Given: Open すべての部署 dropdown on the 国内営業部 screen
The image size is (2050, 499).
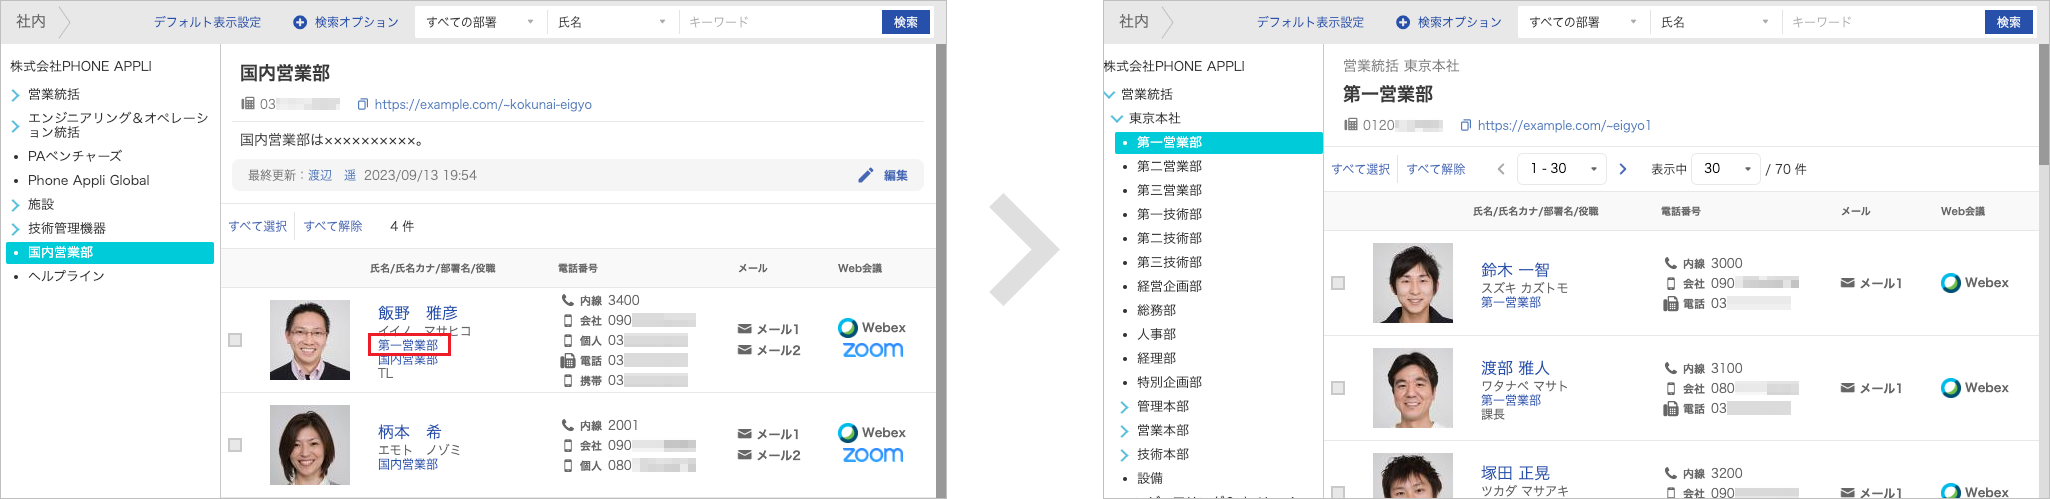Looking at the screenshot, I should [481, 22].
